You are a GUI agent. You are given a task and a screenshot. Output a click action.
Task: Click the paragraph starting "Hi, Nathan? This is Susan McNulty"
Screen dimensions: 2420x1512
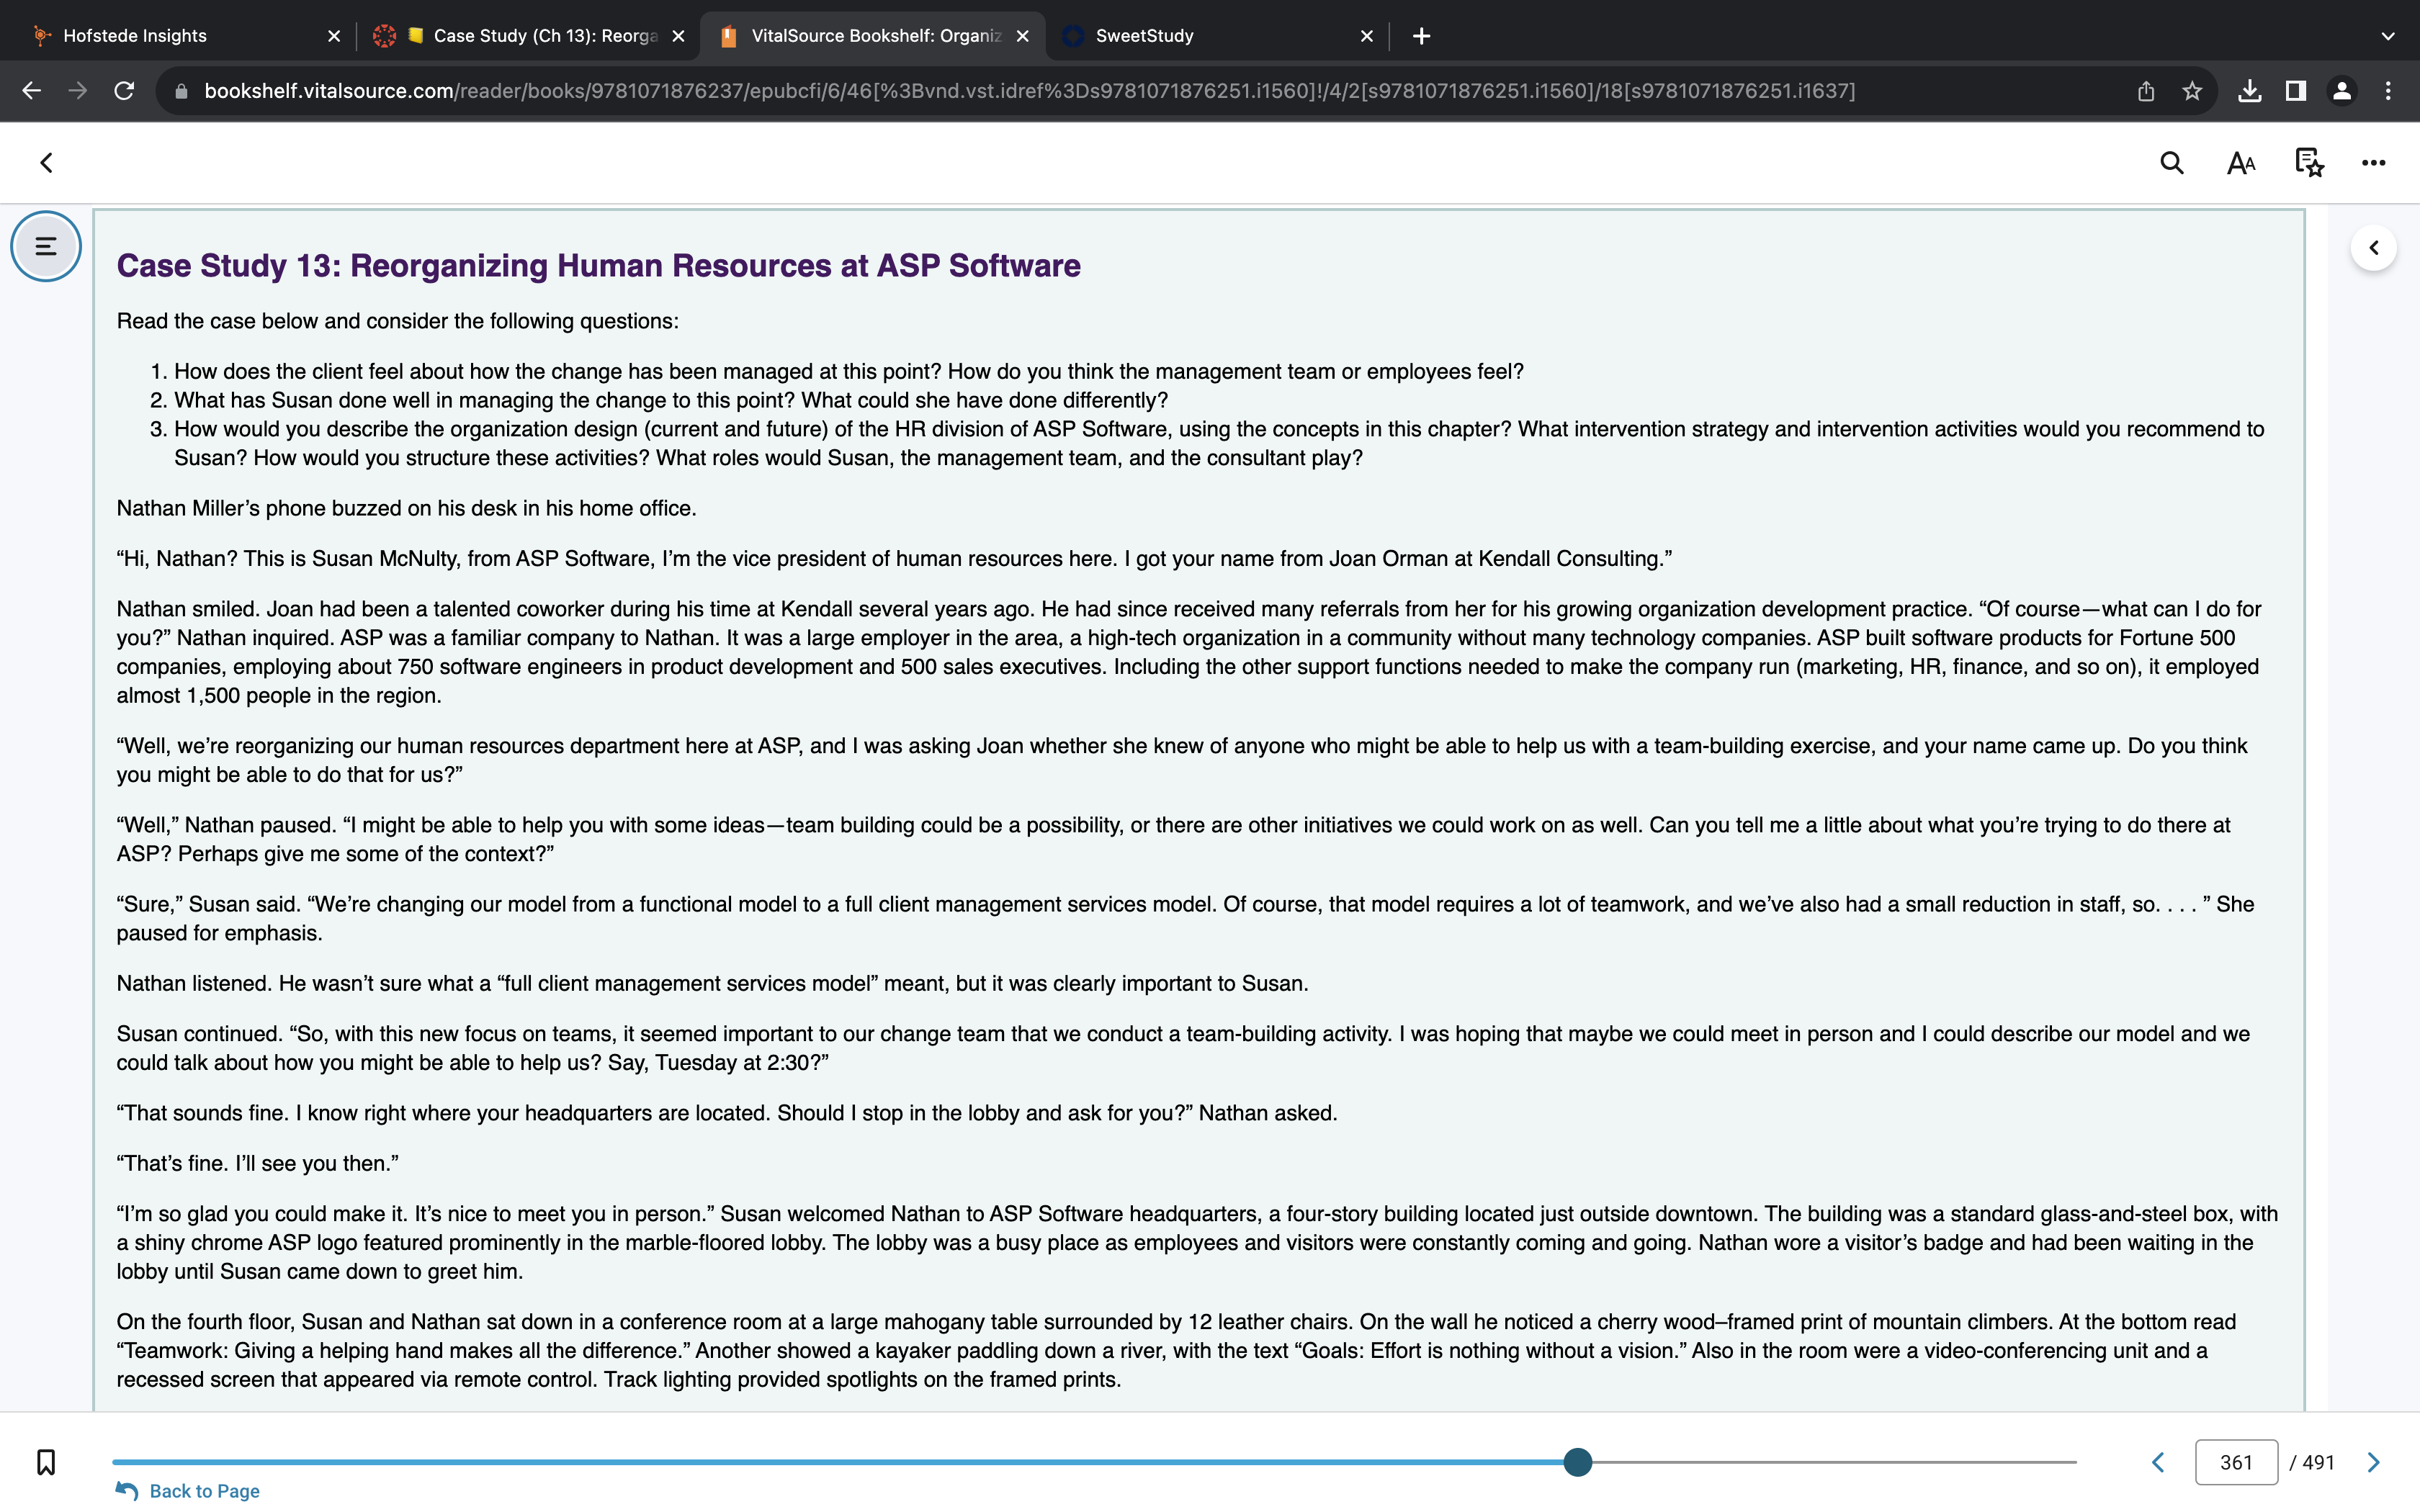pyautogui.click(x=894, y=559)
